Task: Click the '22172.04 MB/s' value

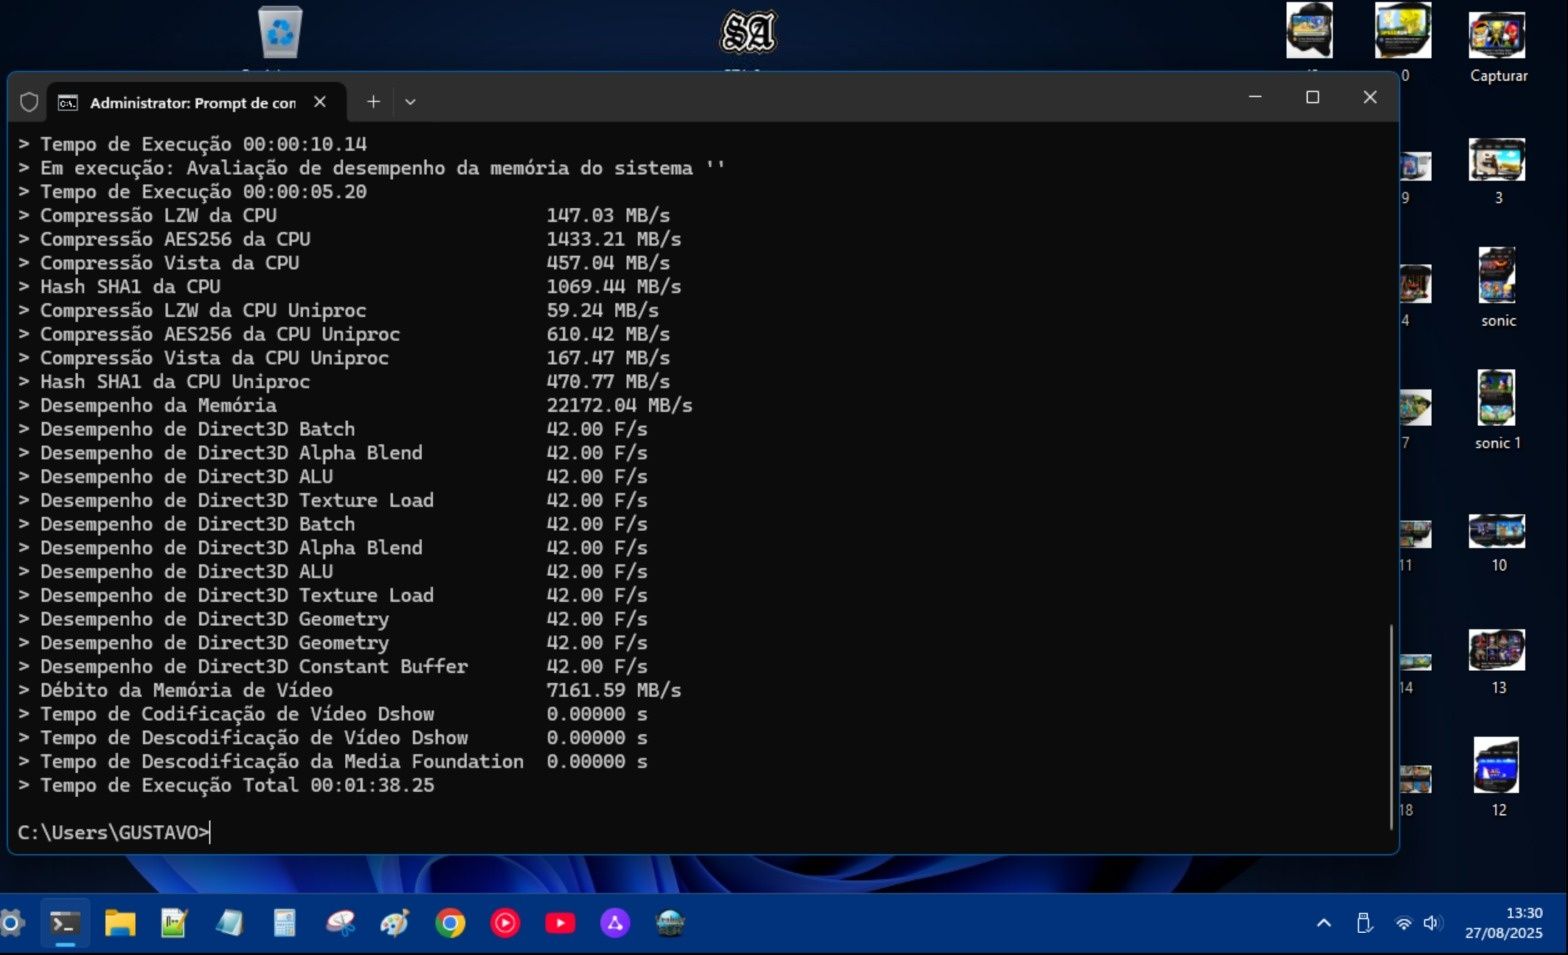Action: 619,405
